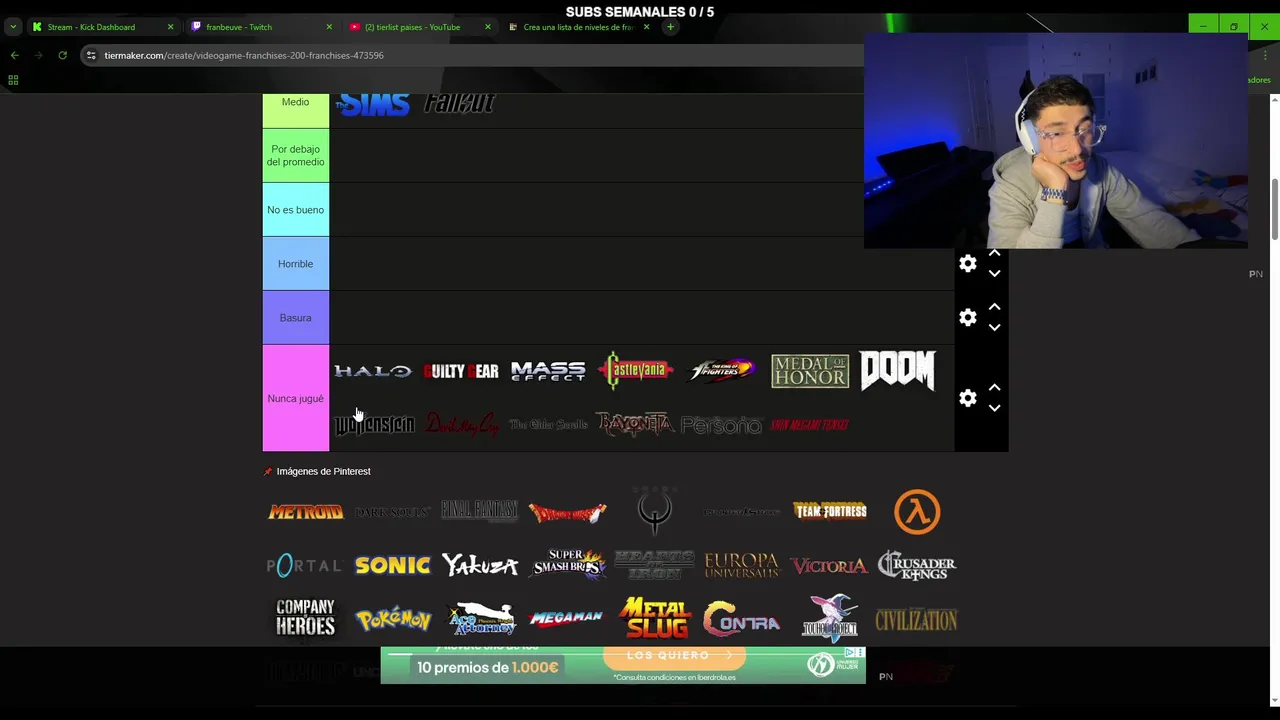Pick the Sonic logo from the pool

coord(392,566)
